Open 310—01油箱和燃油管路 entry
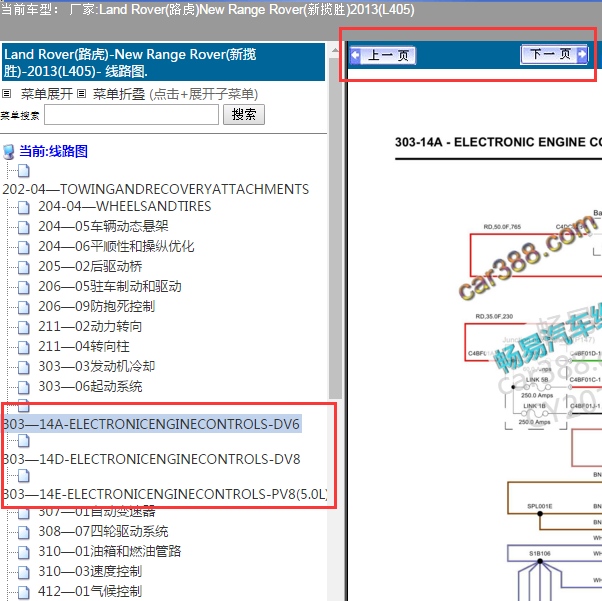Viewport: 602px width, 601px height. [109, 551]
